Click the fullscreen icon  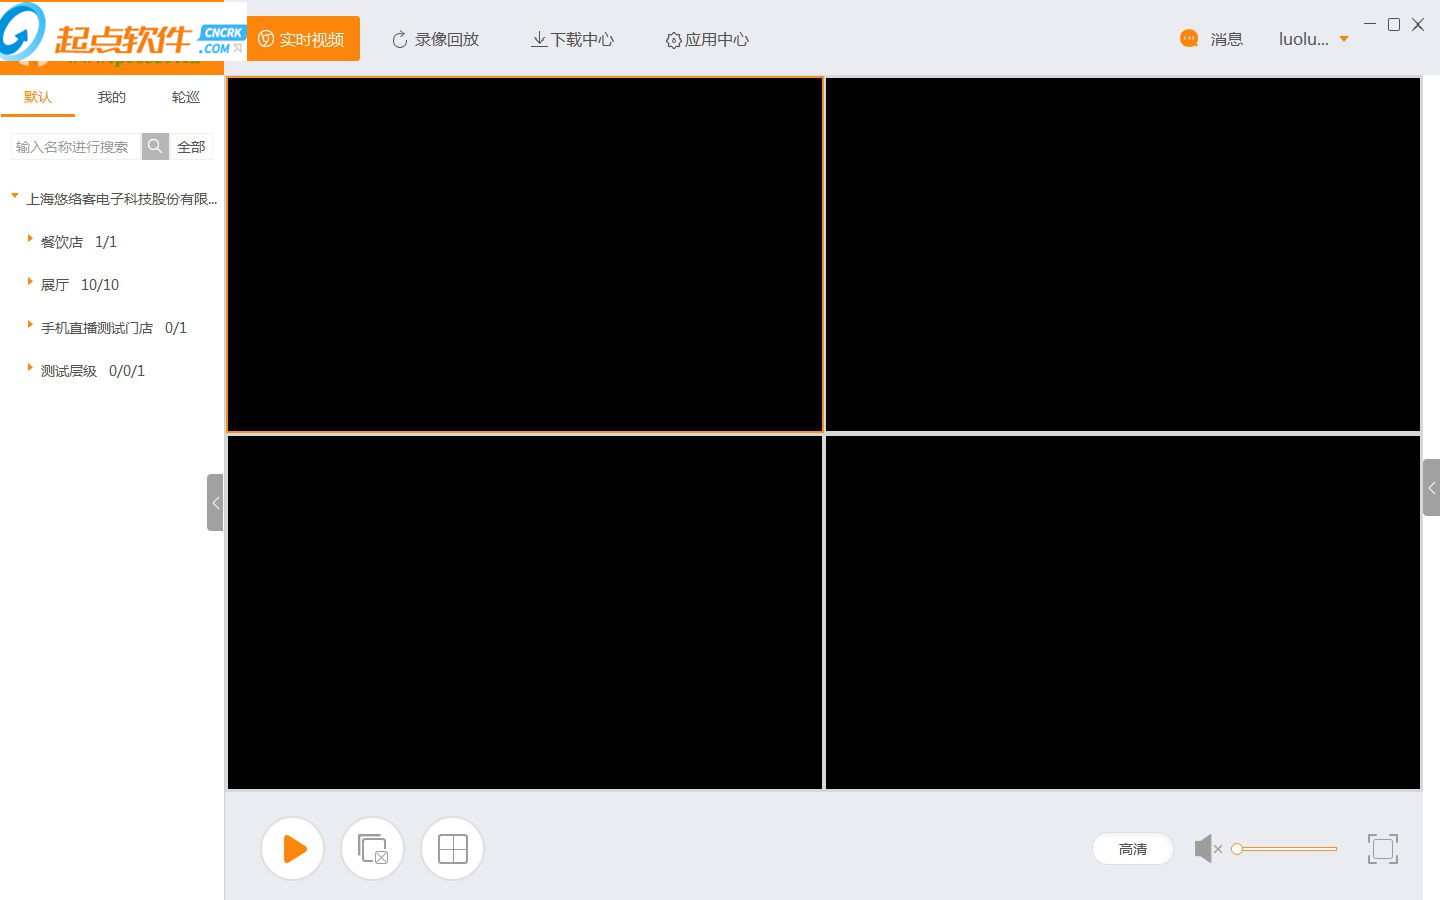coord(1383,849)
